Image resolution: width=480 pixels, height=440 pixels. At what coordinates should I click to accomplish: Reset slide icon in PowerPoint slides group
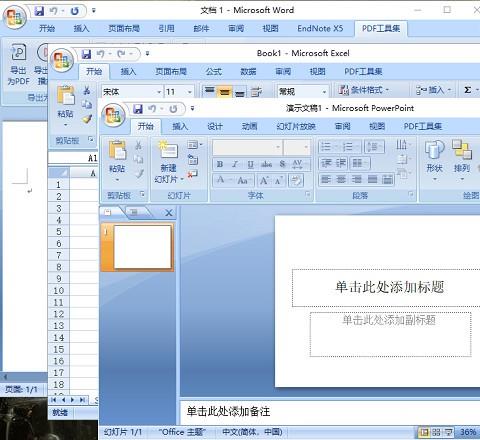tap(193, 159)
